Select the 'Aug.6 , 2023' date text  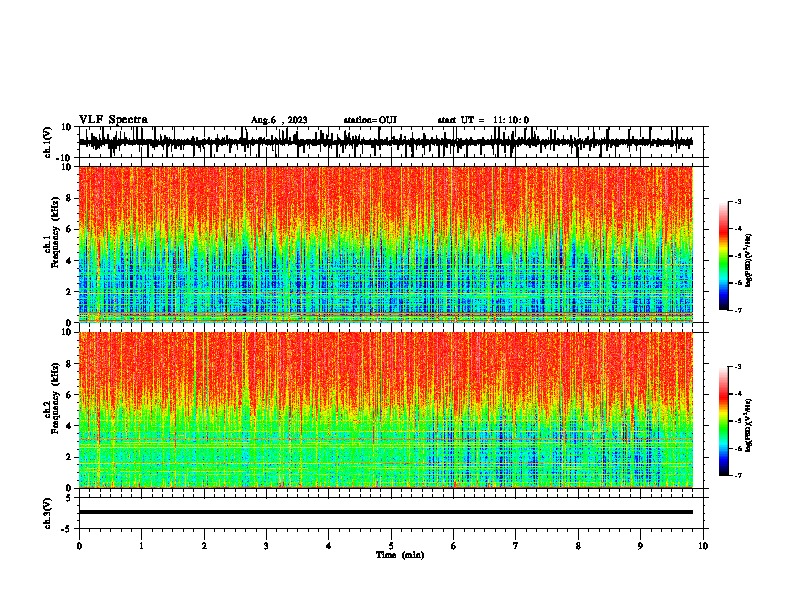point(279,120)
